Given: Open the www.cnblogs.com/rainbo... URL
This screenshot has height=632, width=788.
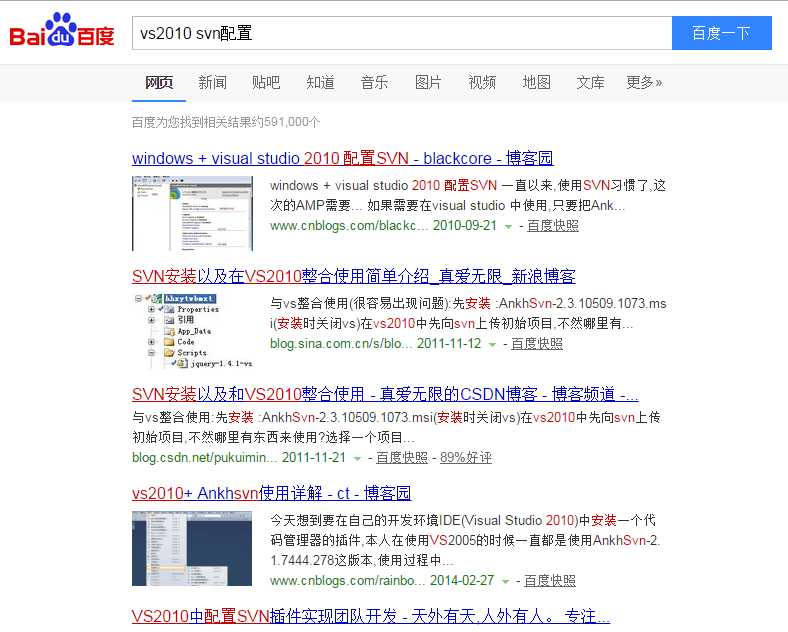Looking at the screenshot, I should [x=348, y=581].
